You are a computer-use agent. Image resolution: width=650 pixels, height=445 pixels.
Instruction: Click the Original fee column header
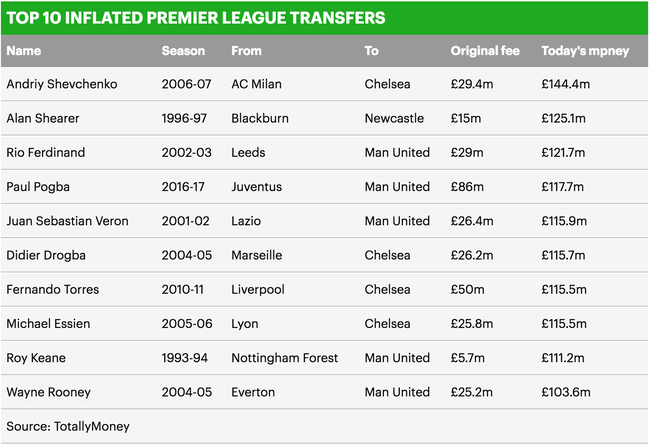[x=485, y=51]
